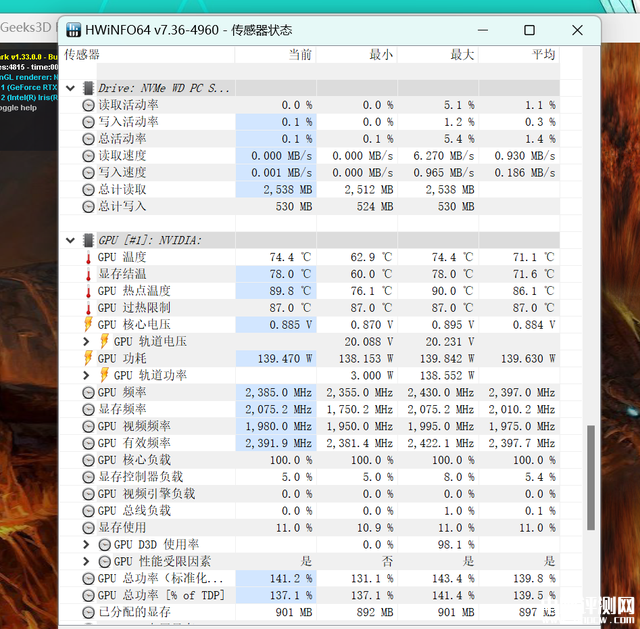Select the GPU 温度 row label
Viewport: 640px width, 629px height.
tap(122, 258)
